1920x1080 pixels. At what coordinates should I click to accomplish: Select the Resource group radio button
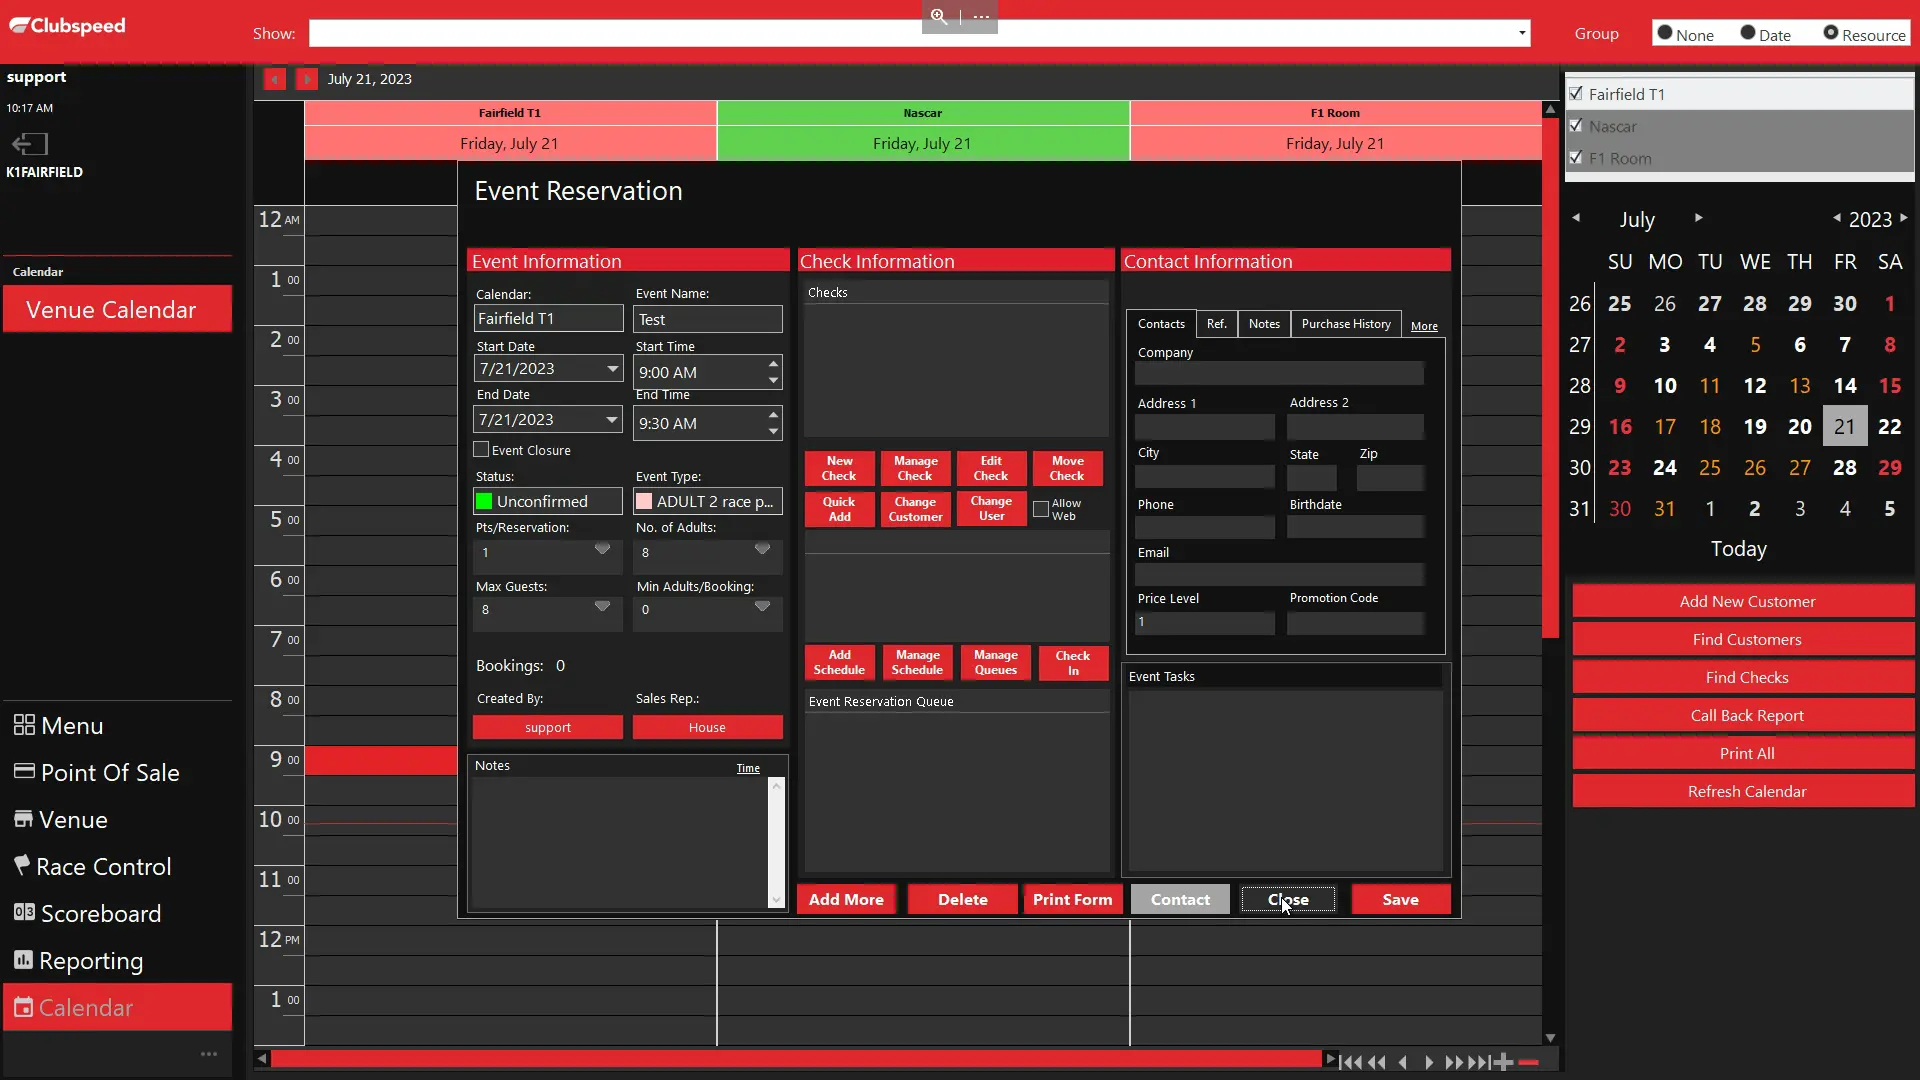coord(1831,33)
